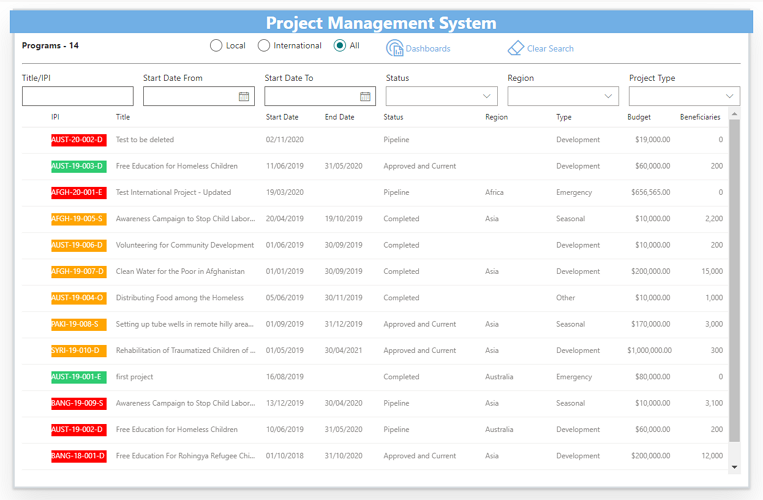This screenshot has width=763, height=500.
Task: Click the $656,565.00 budget cell
Action: [x=651, y=192]
